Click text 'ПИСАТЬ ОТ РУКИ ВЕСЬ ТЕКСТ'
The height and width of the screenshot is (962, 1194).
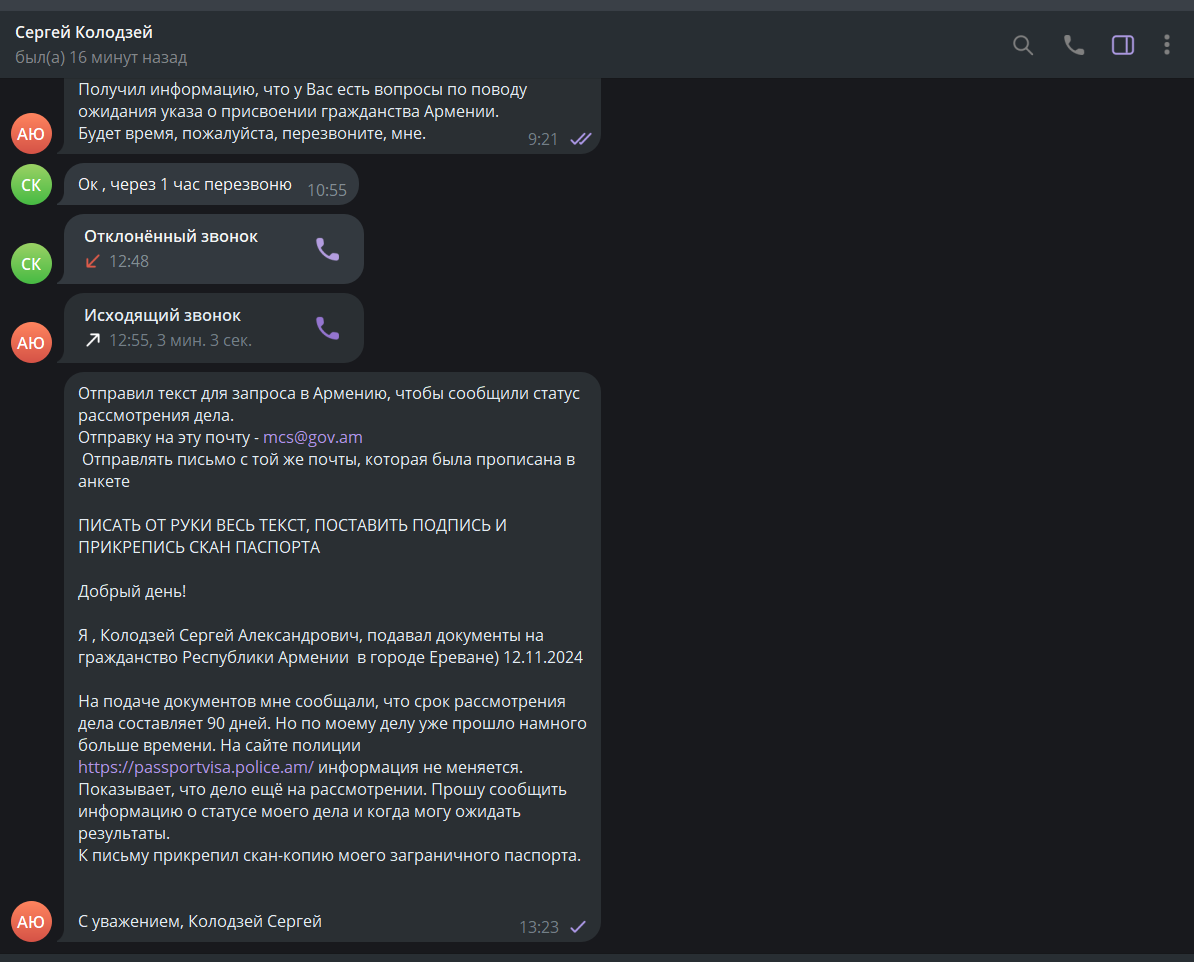pyautogui.click(x=192, y=525)
